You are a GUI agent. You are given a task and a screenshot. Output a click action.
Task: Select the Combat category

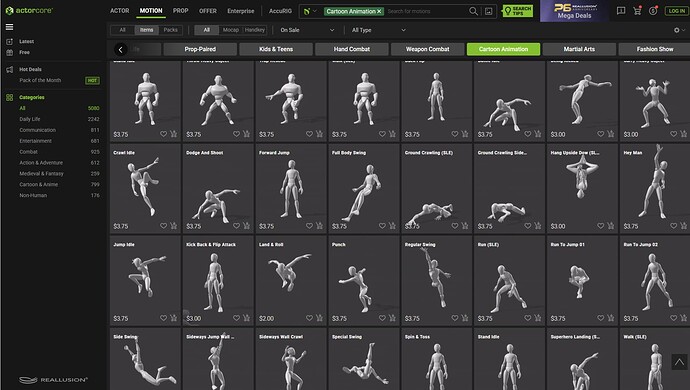[x=28, y=152]
